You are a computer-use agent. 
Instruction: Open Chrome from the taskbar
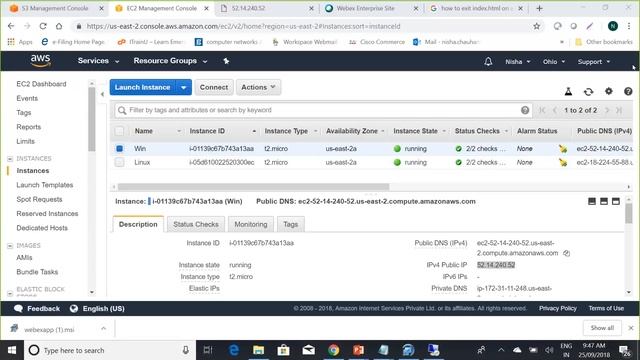coord(333,350)
